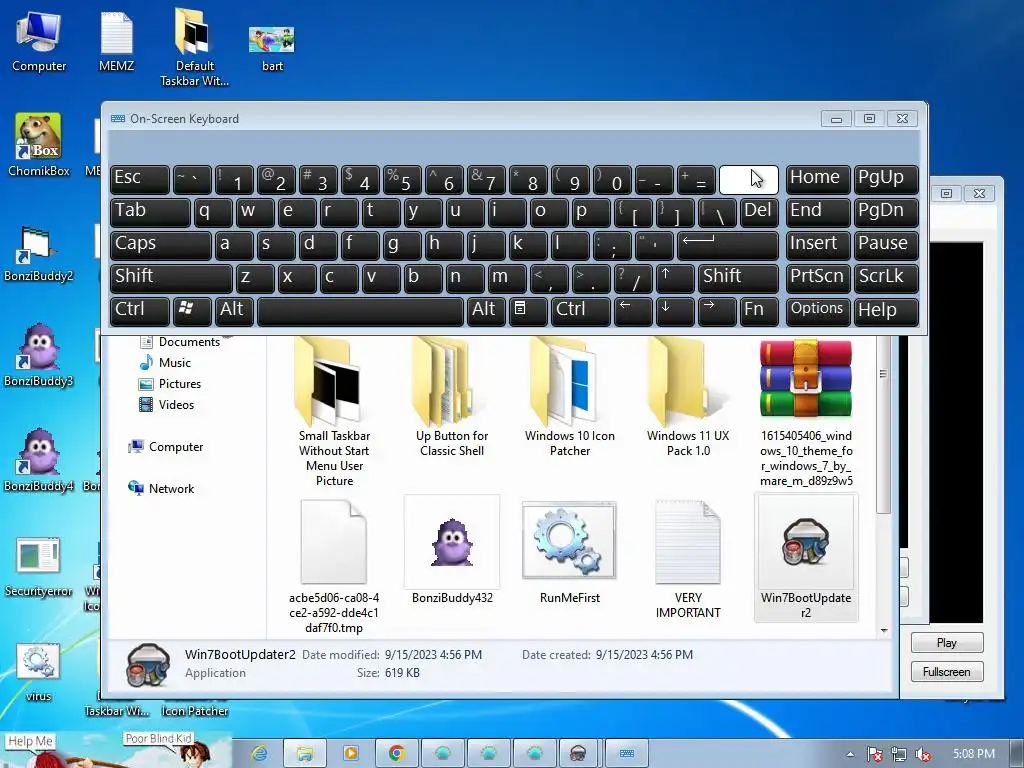Toggle the right Shift key
Screen dimensions: 1024x768
738,278
